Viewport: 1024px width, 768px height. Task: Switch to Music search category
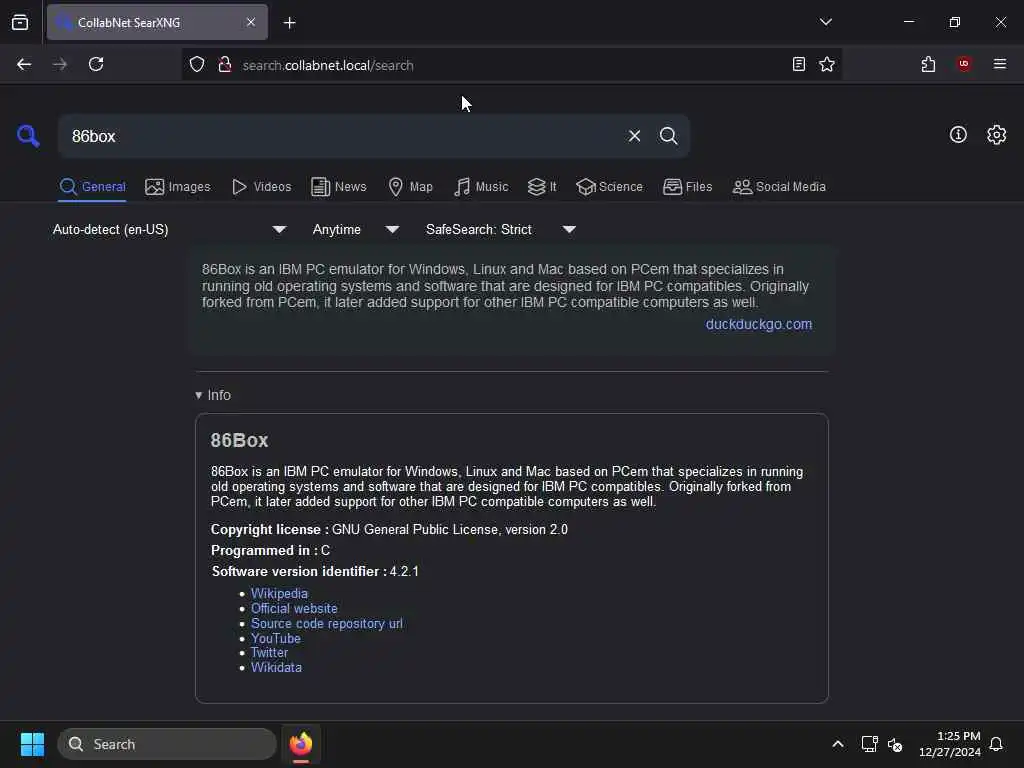tap(481, 187)
